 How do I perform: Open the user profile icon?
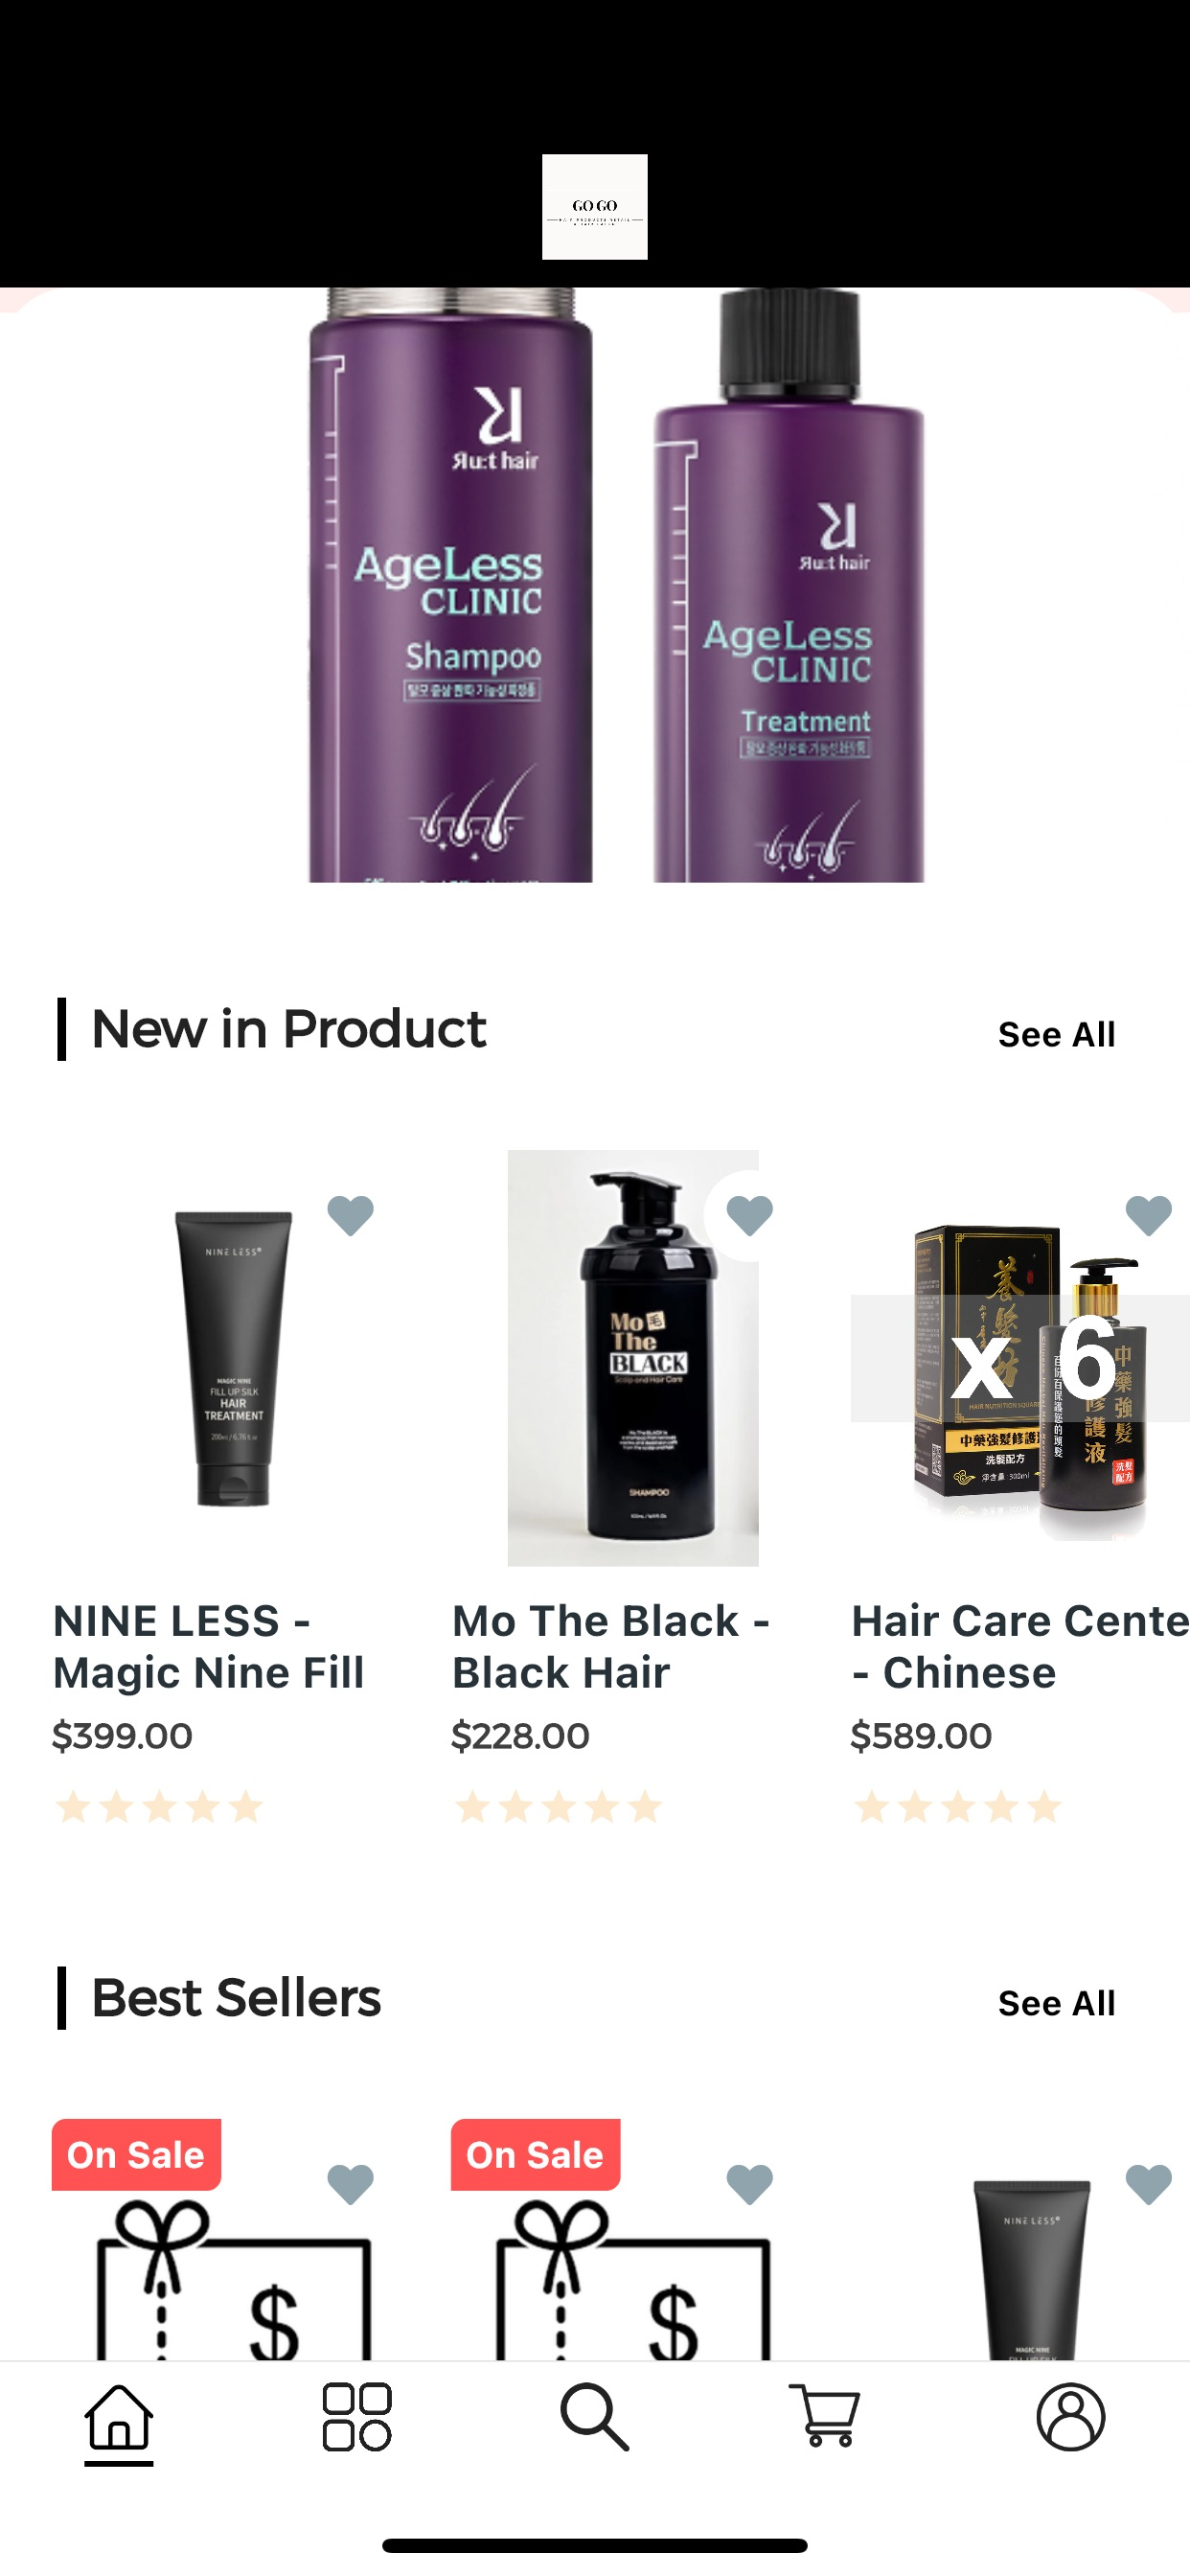click(1070, 2417)
